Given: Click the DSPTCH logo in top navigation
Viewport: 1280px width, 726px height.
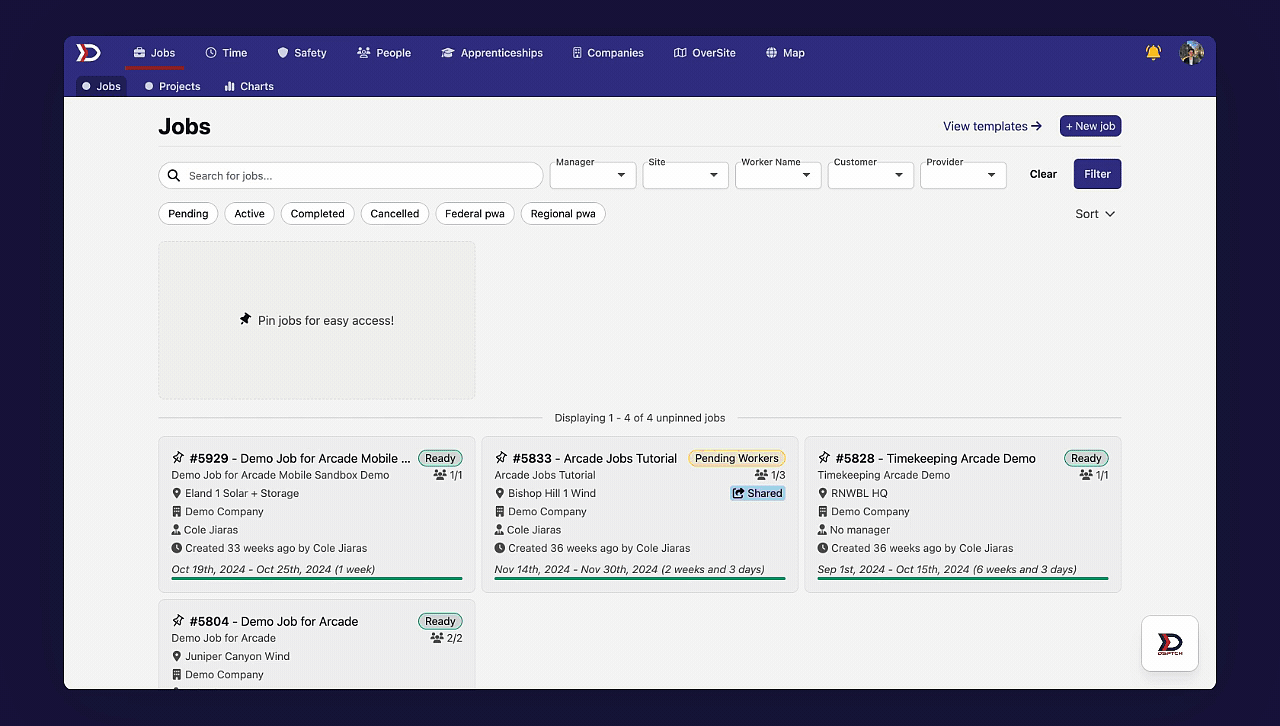Looking at the screenshot, I should pyautogui.click(x=89, y=53).
